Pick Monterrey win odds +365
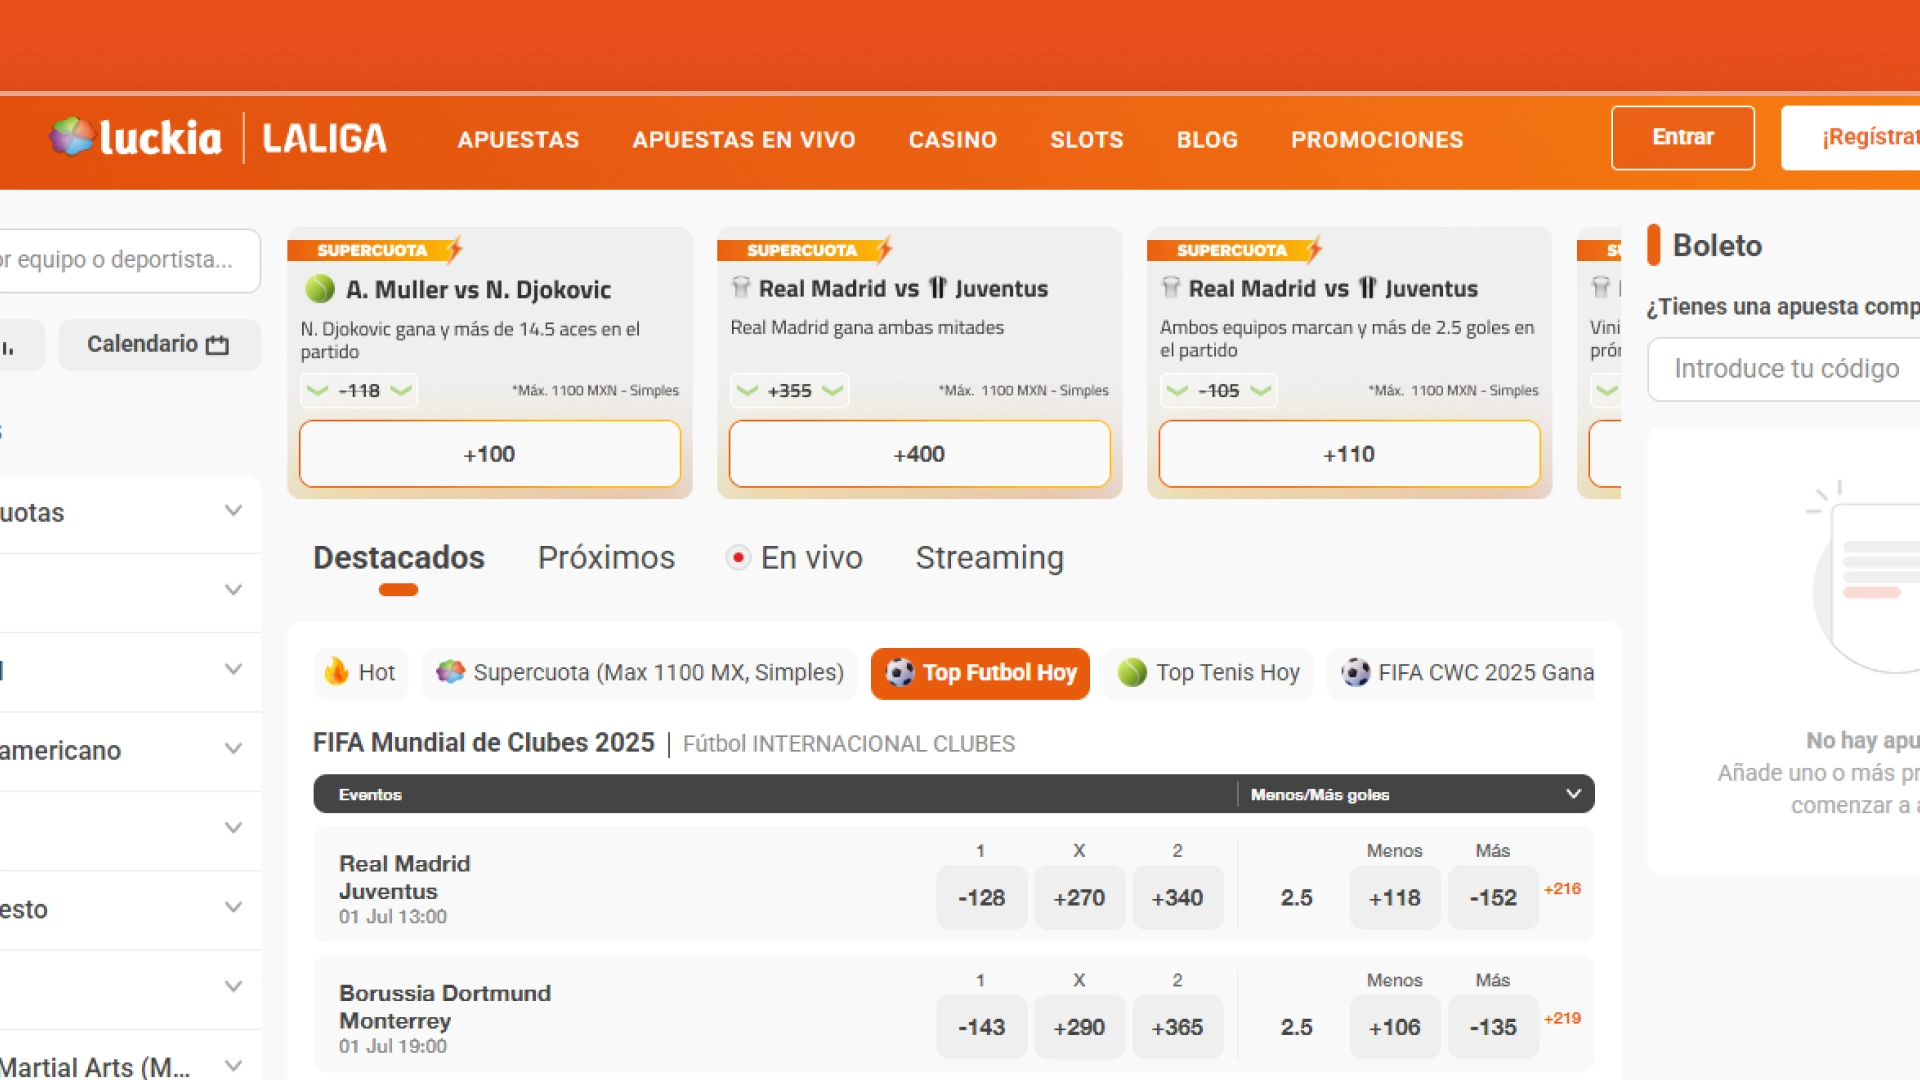This screenshot has width=1920, height=1080. pos(1177,1027)
